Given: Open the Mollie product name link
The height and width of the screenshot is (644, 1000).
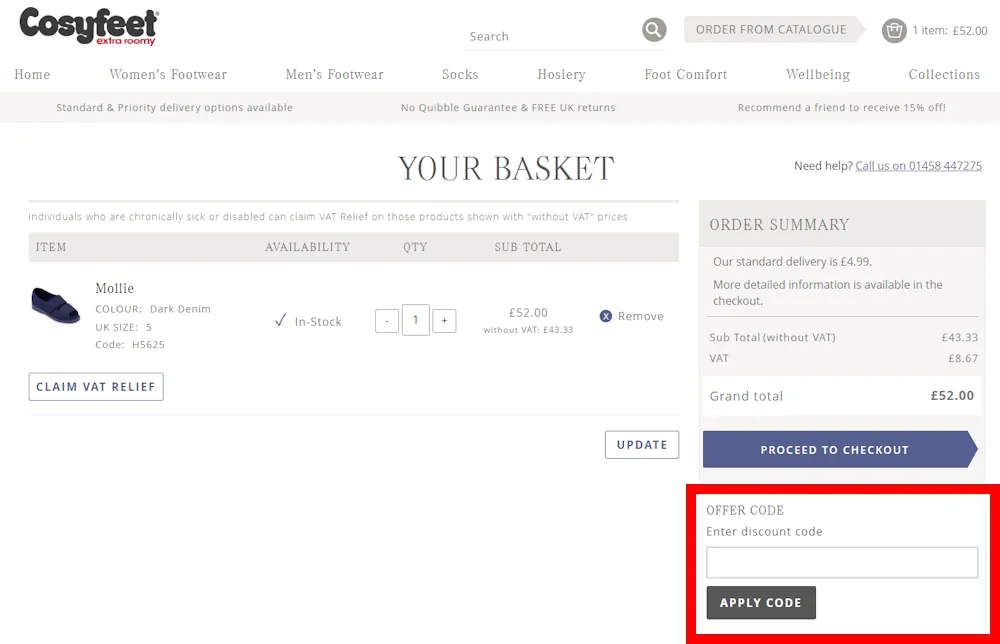Looking at the screenshot, I should [115, 288].
